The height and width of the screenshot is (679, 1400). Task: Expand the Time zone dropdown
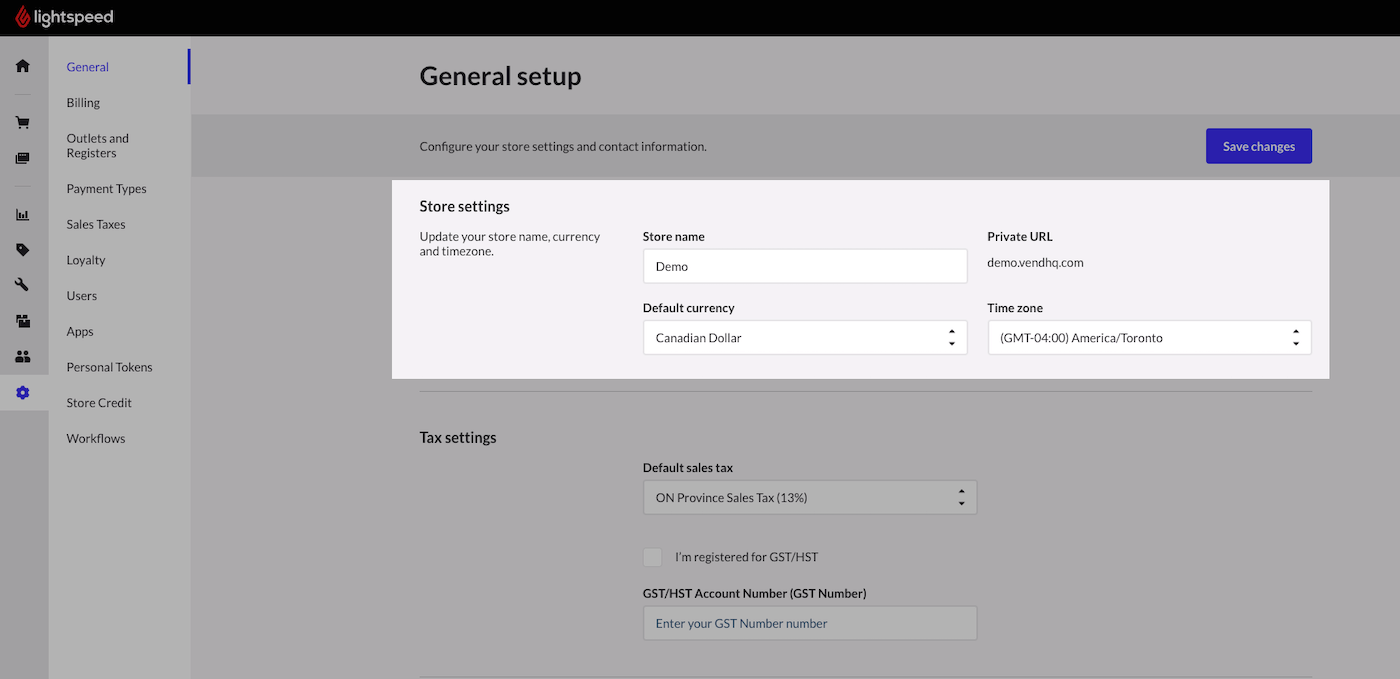(x=1149, y=338)
